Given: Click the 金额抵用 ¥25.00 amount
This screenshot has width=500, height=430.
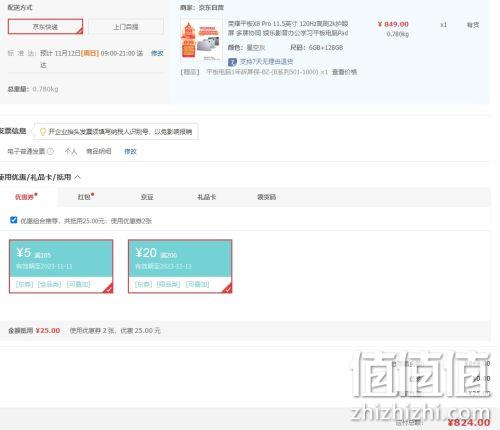Looking at the screenshot, I should pos(48,331).
